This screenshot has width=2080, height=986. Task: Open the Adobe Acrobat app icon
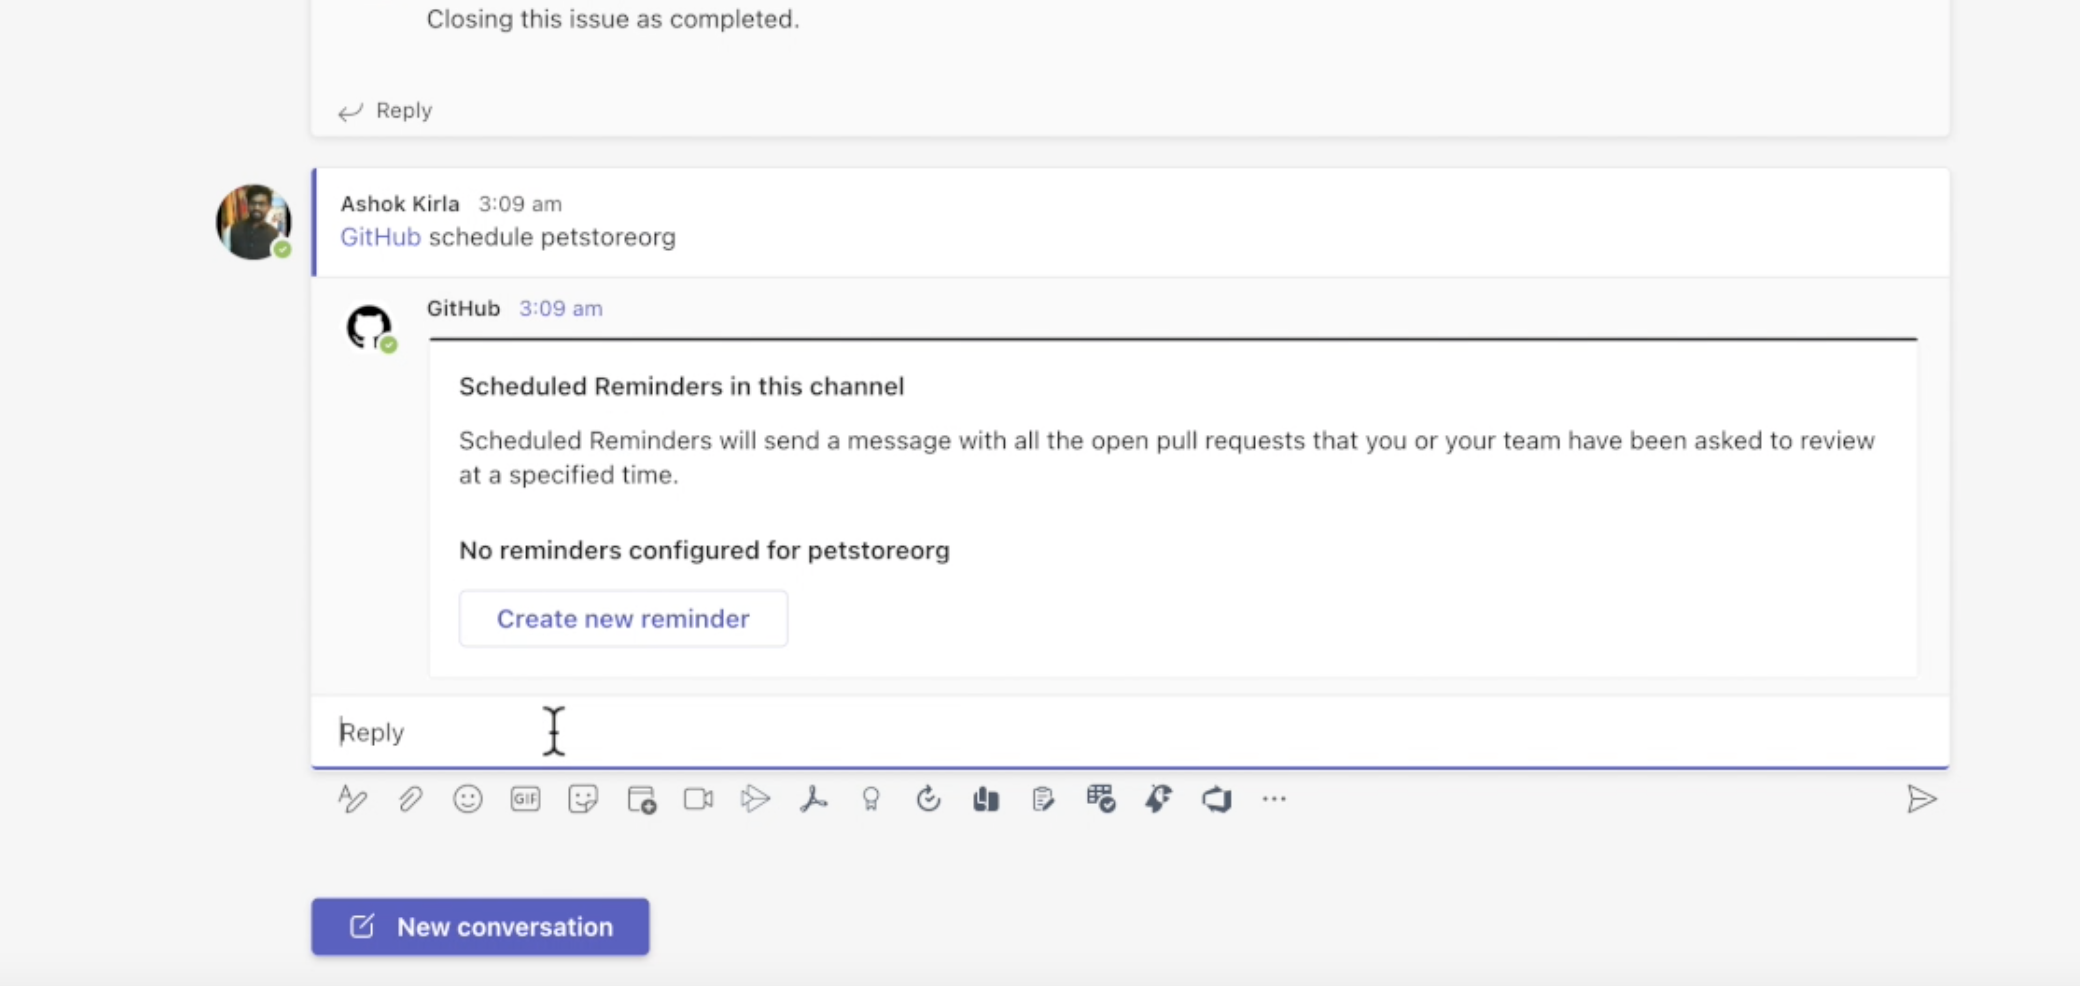point(814,798)
